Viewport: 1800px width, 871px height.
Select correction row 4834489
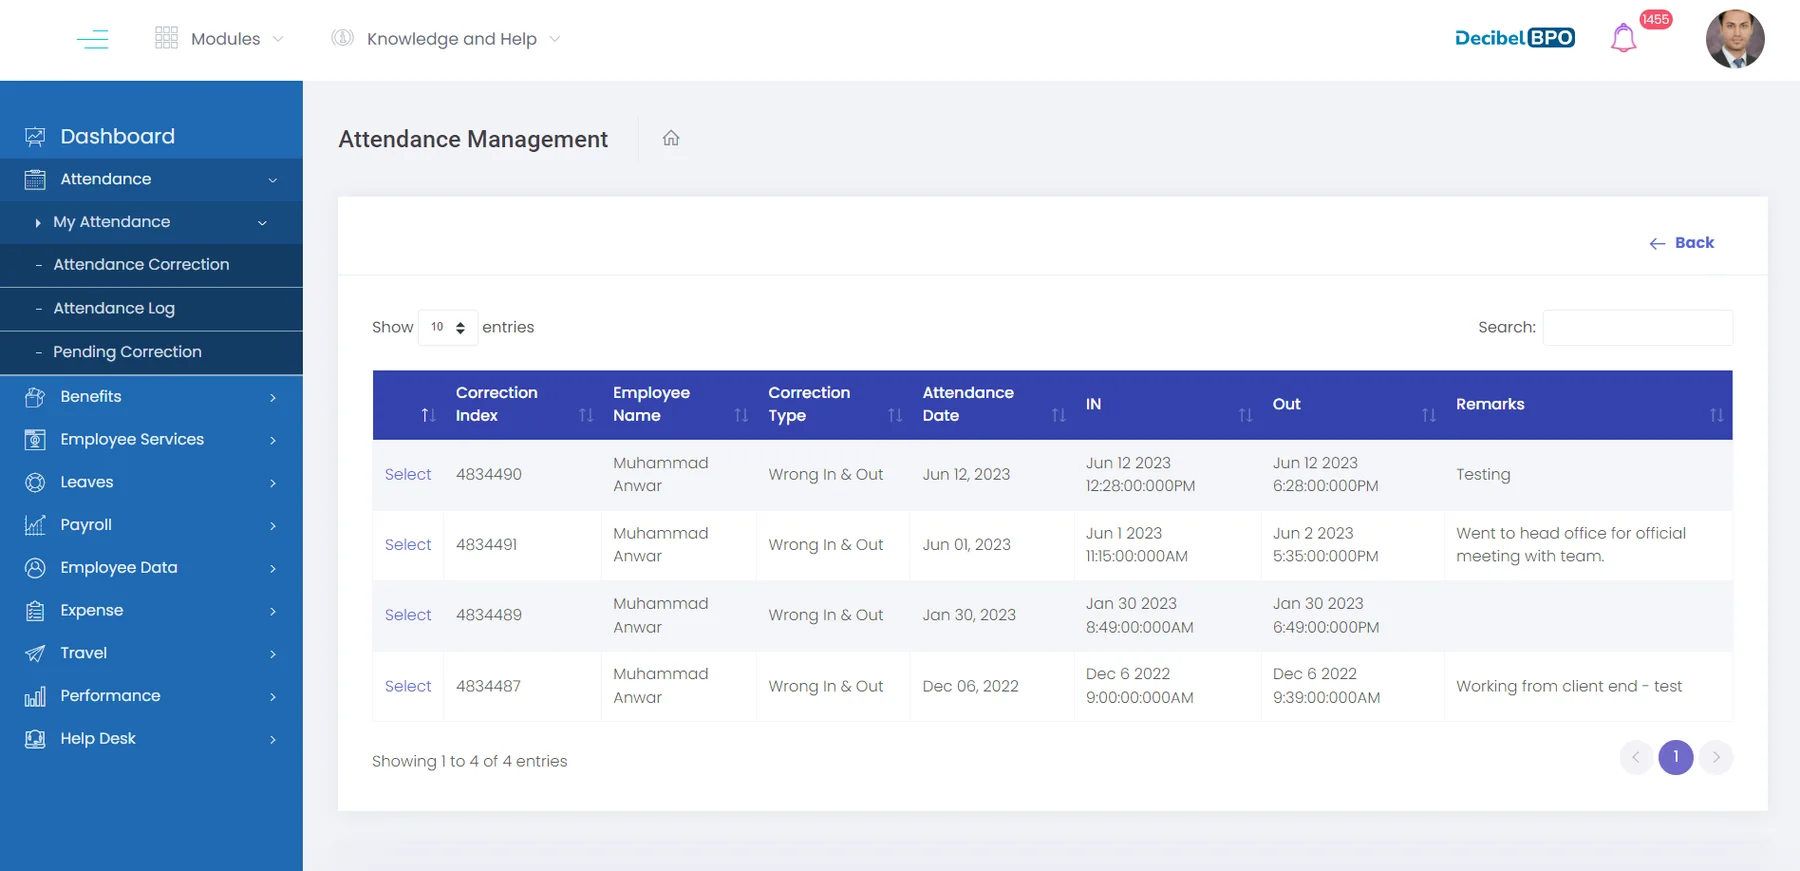[408, 615]
